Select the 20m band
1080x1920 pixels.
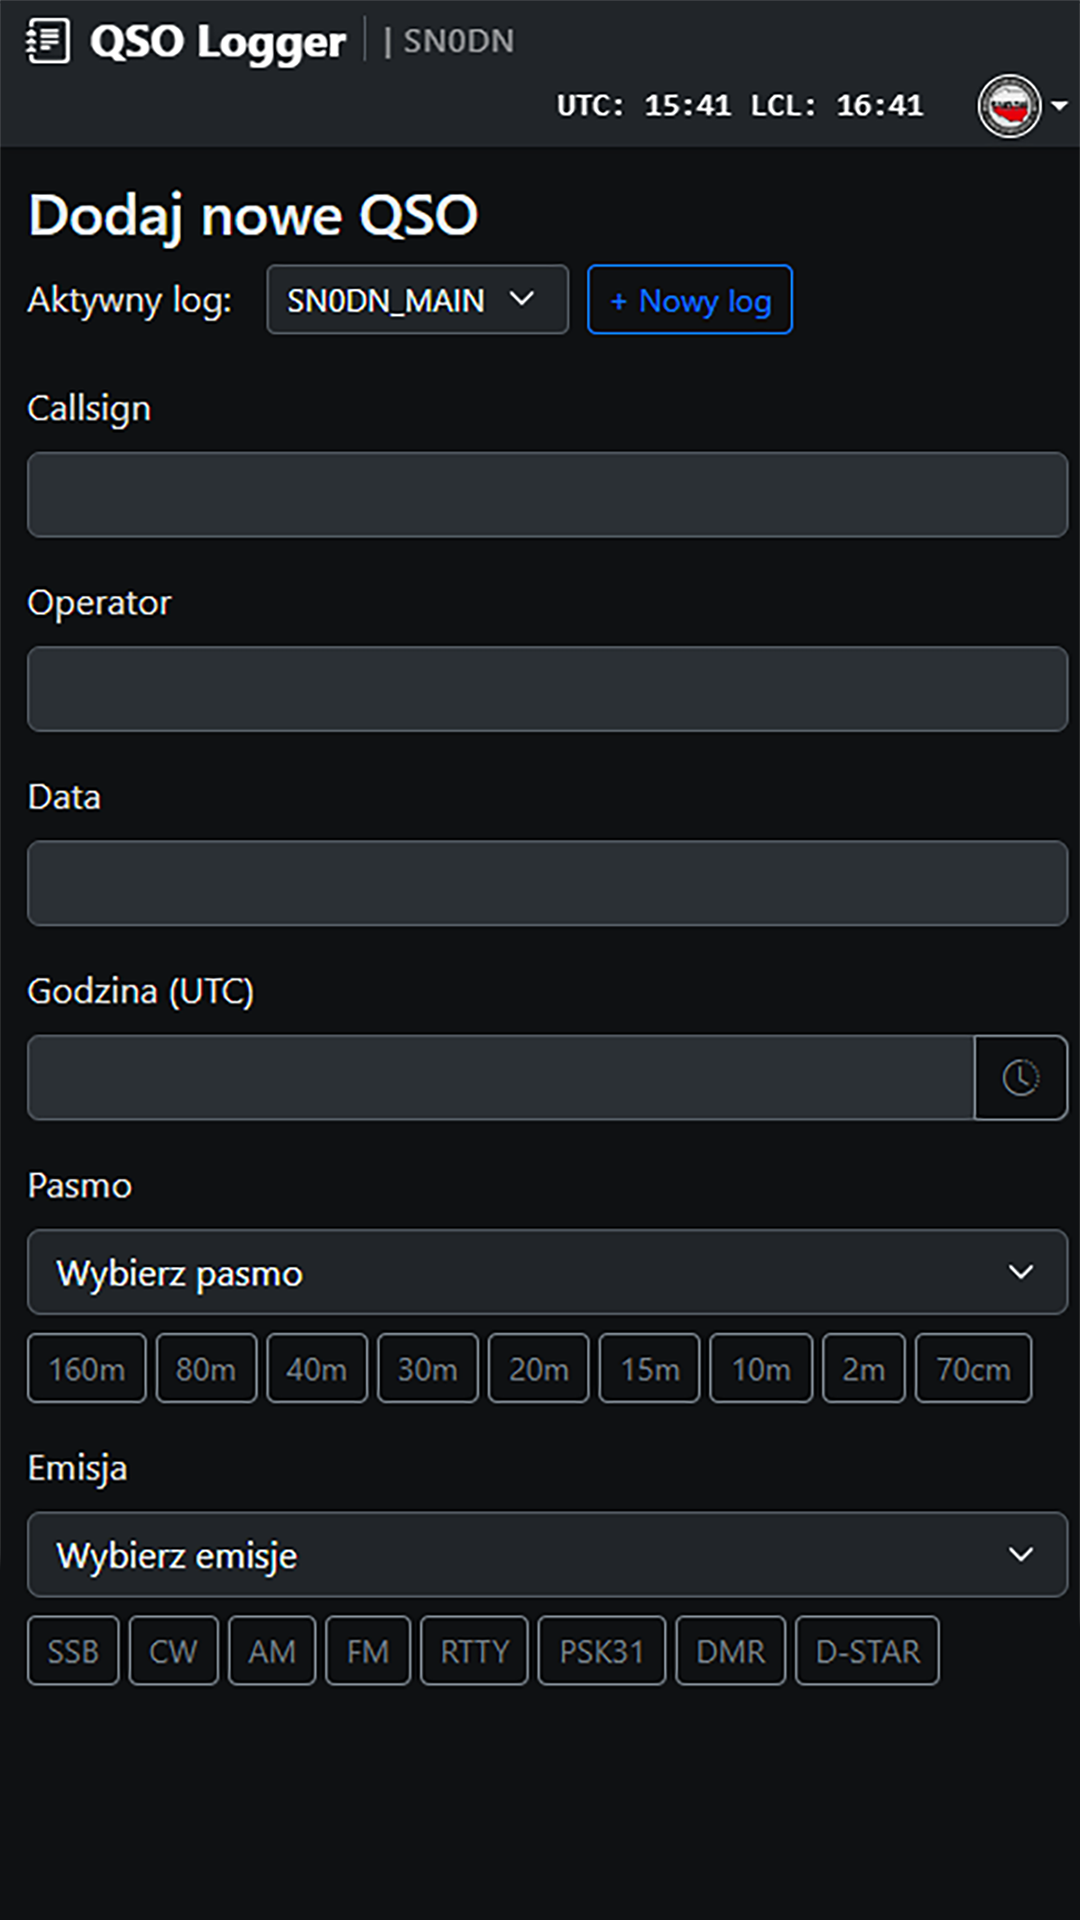coord(538,1368)
